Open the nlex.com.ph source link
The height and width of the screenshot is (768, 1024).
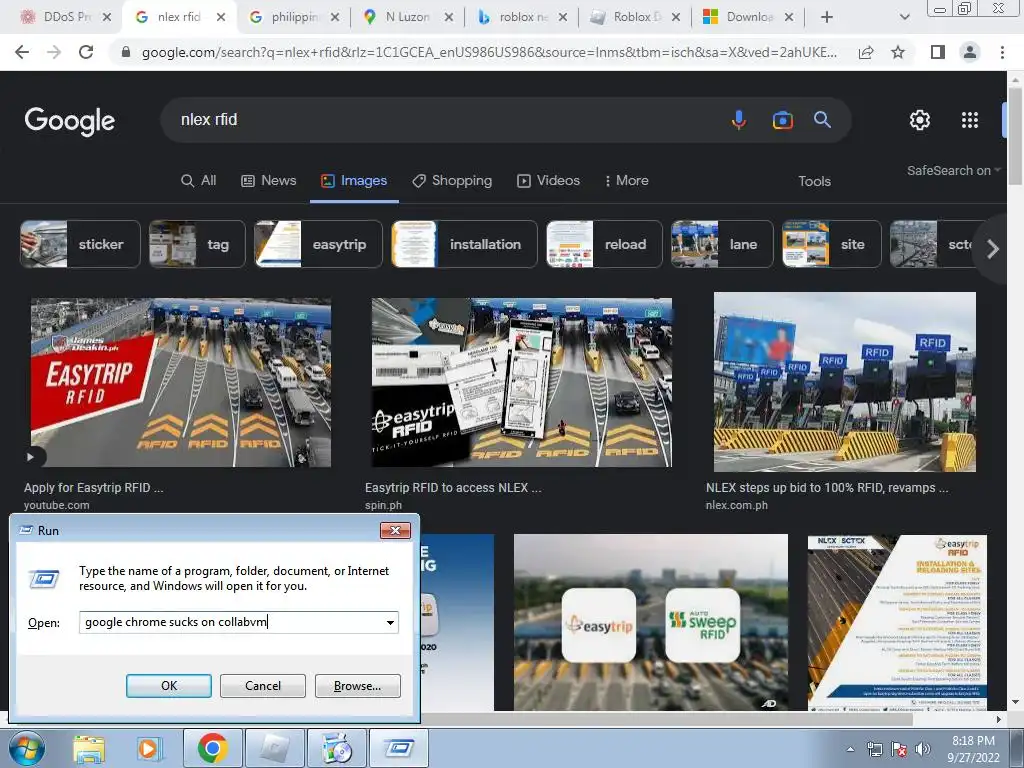[737, 505]
